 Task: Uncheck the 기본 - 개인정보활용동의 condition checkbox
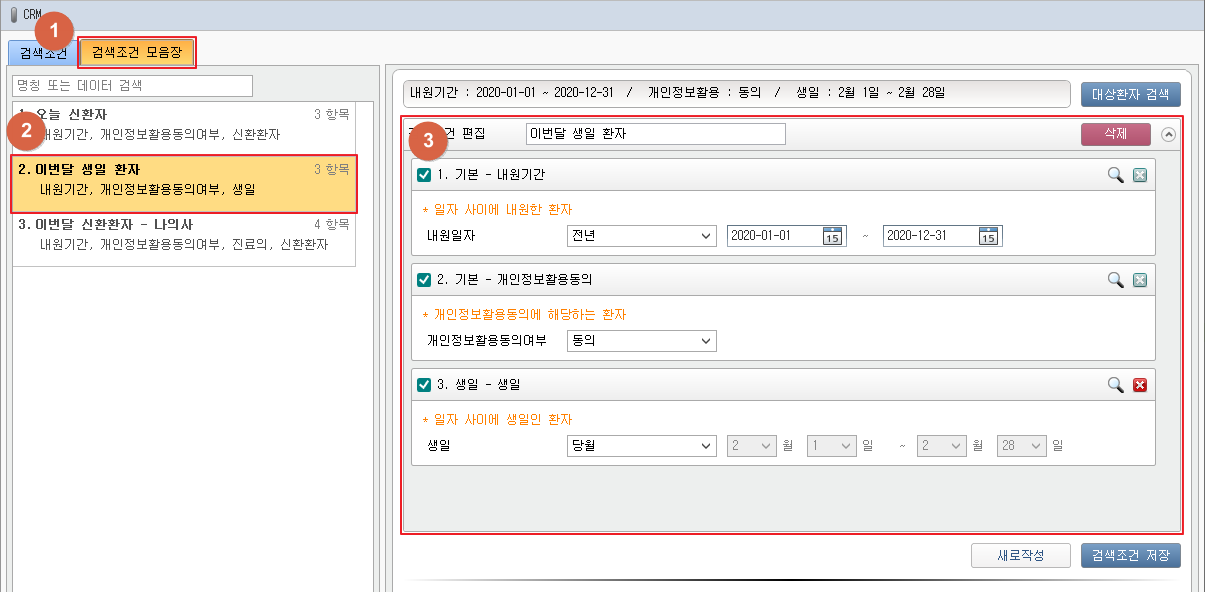coord(424,280)
